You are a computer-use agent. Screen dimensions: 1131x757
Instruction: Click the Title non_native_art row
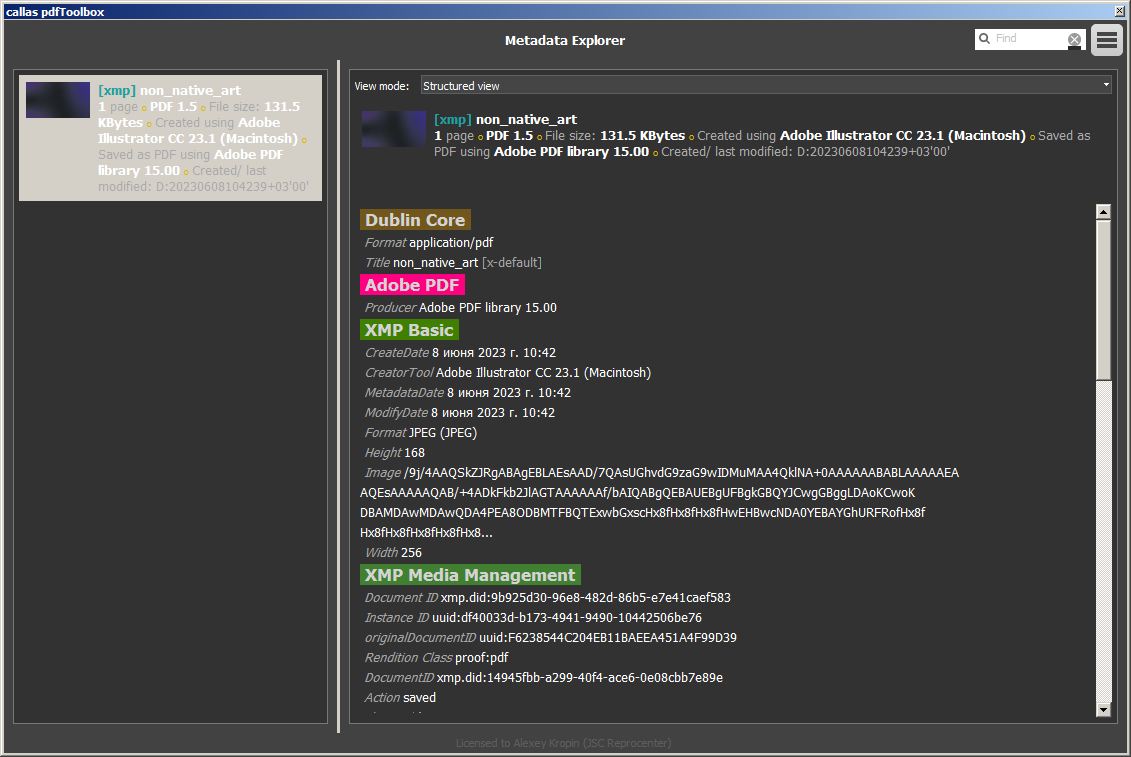tap(453, 263)
